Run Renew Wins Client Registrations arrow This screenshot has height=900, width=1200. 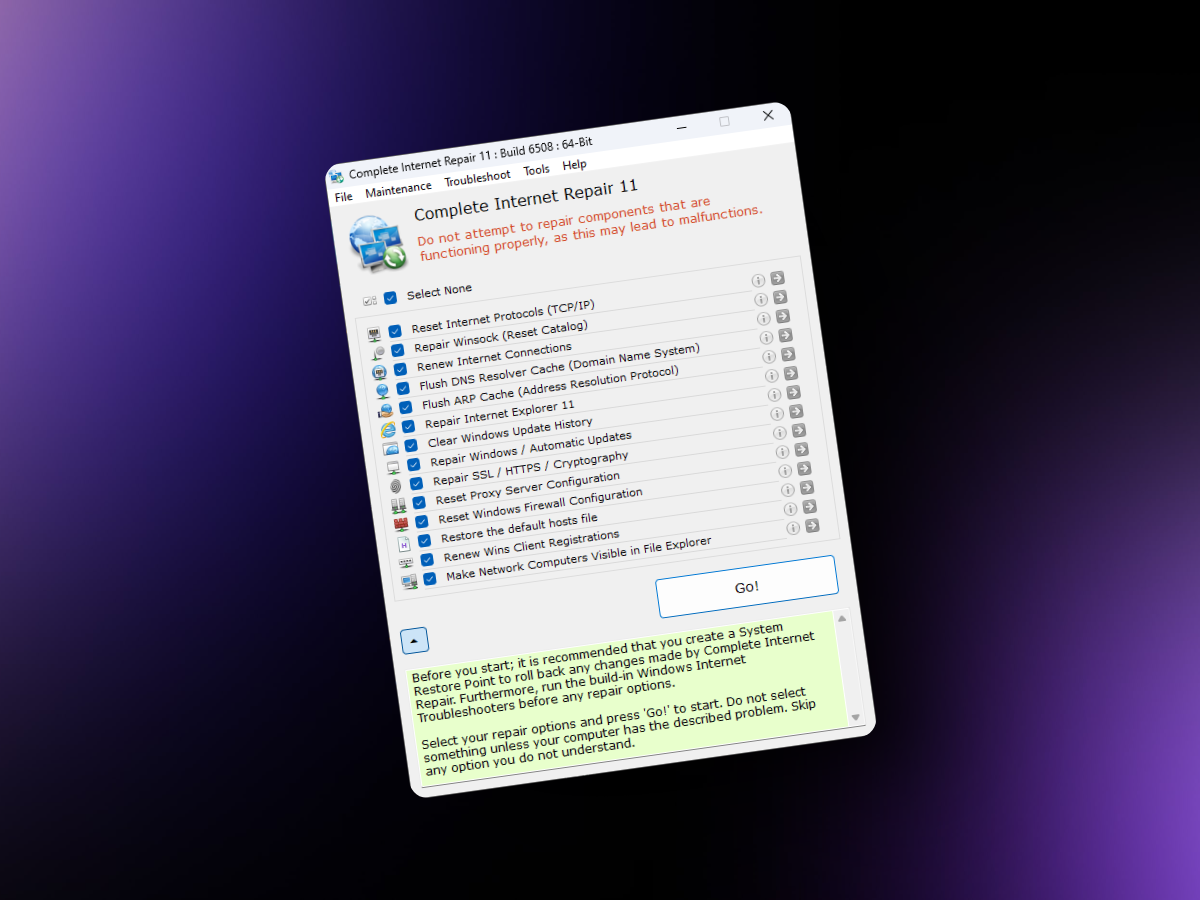tap(810, 506)
